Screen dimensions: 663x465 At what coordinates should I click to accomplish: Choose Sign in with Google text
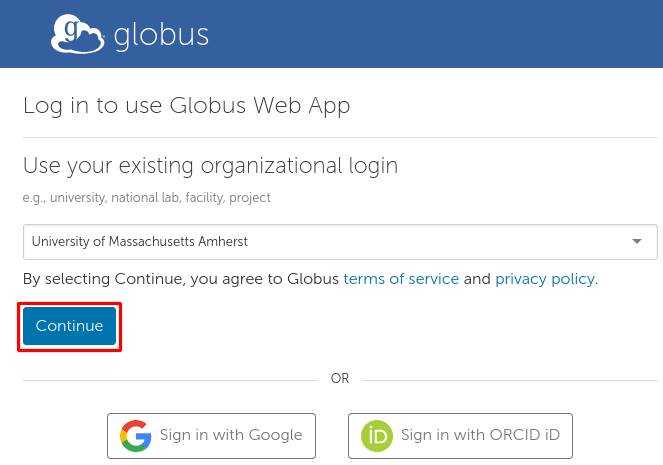pyautogui.click(x=230, y=435)
